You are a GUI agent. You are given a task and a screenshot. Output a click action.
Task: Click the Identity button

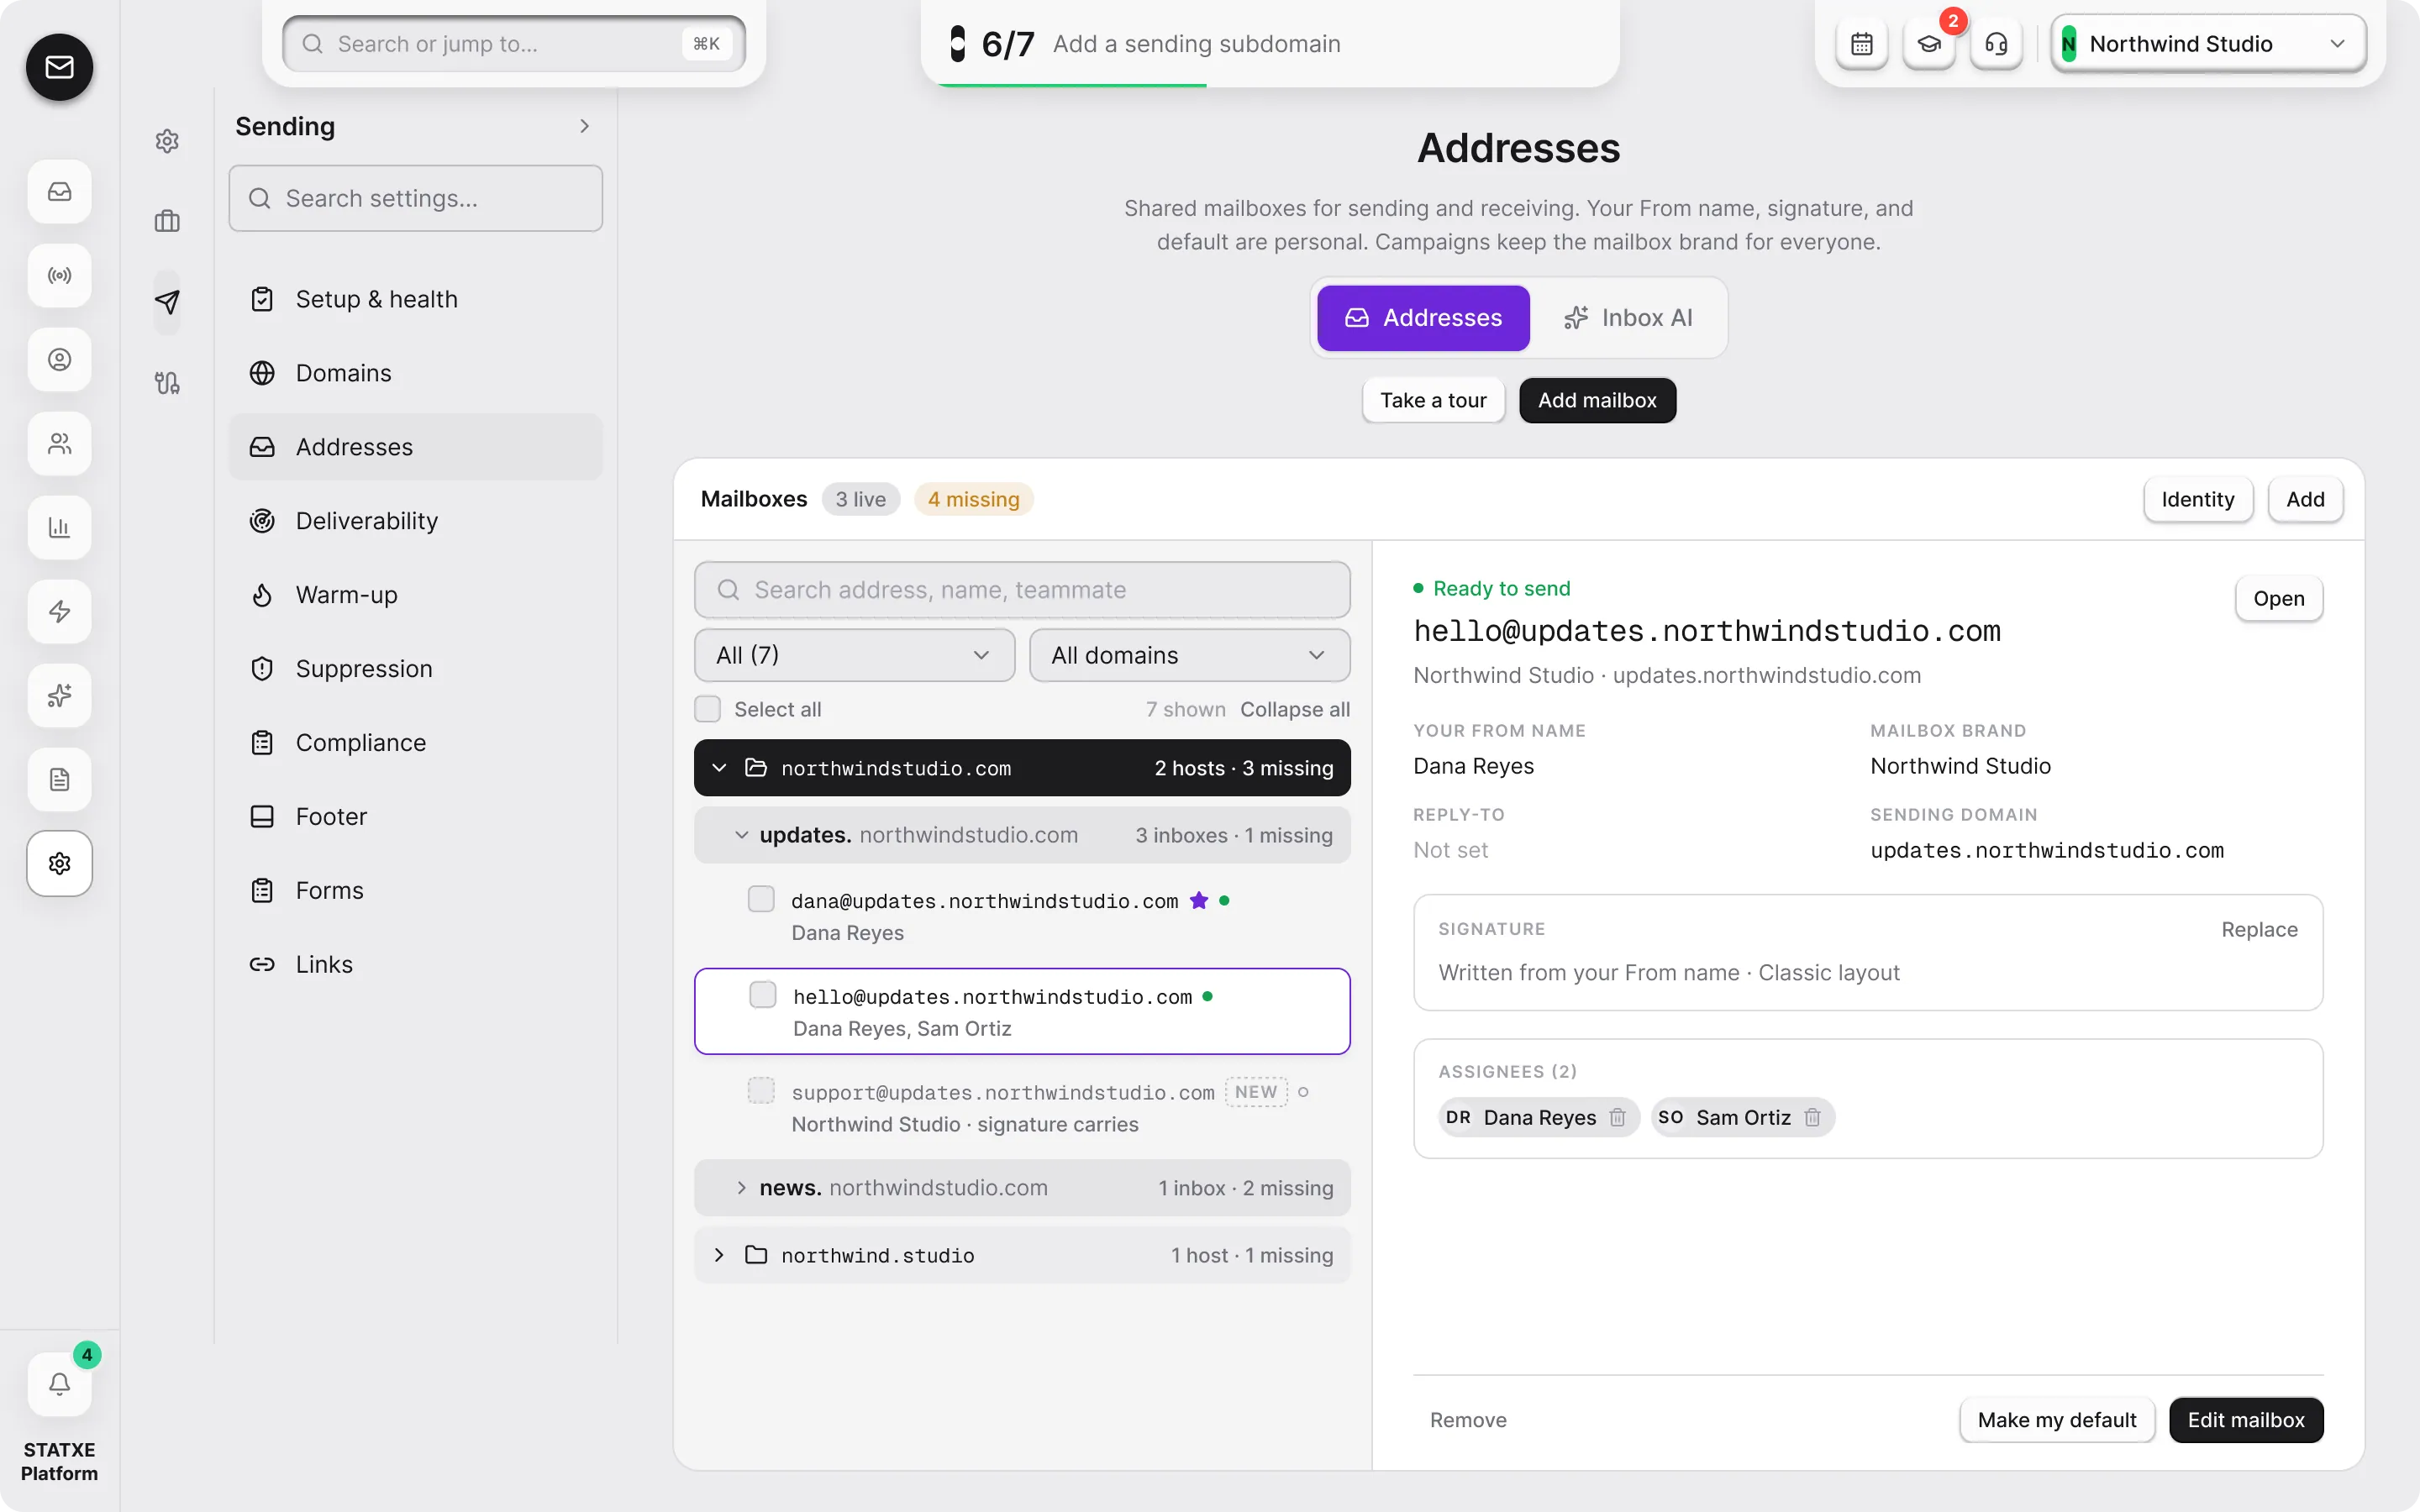click(2197, 499)
